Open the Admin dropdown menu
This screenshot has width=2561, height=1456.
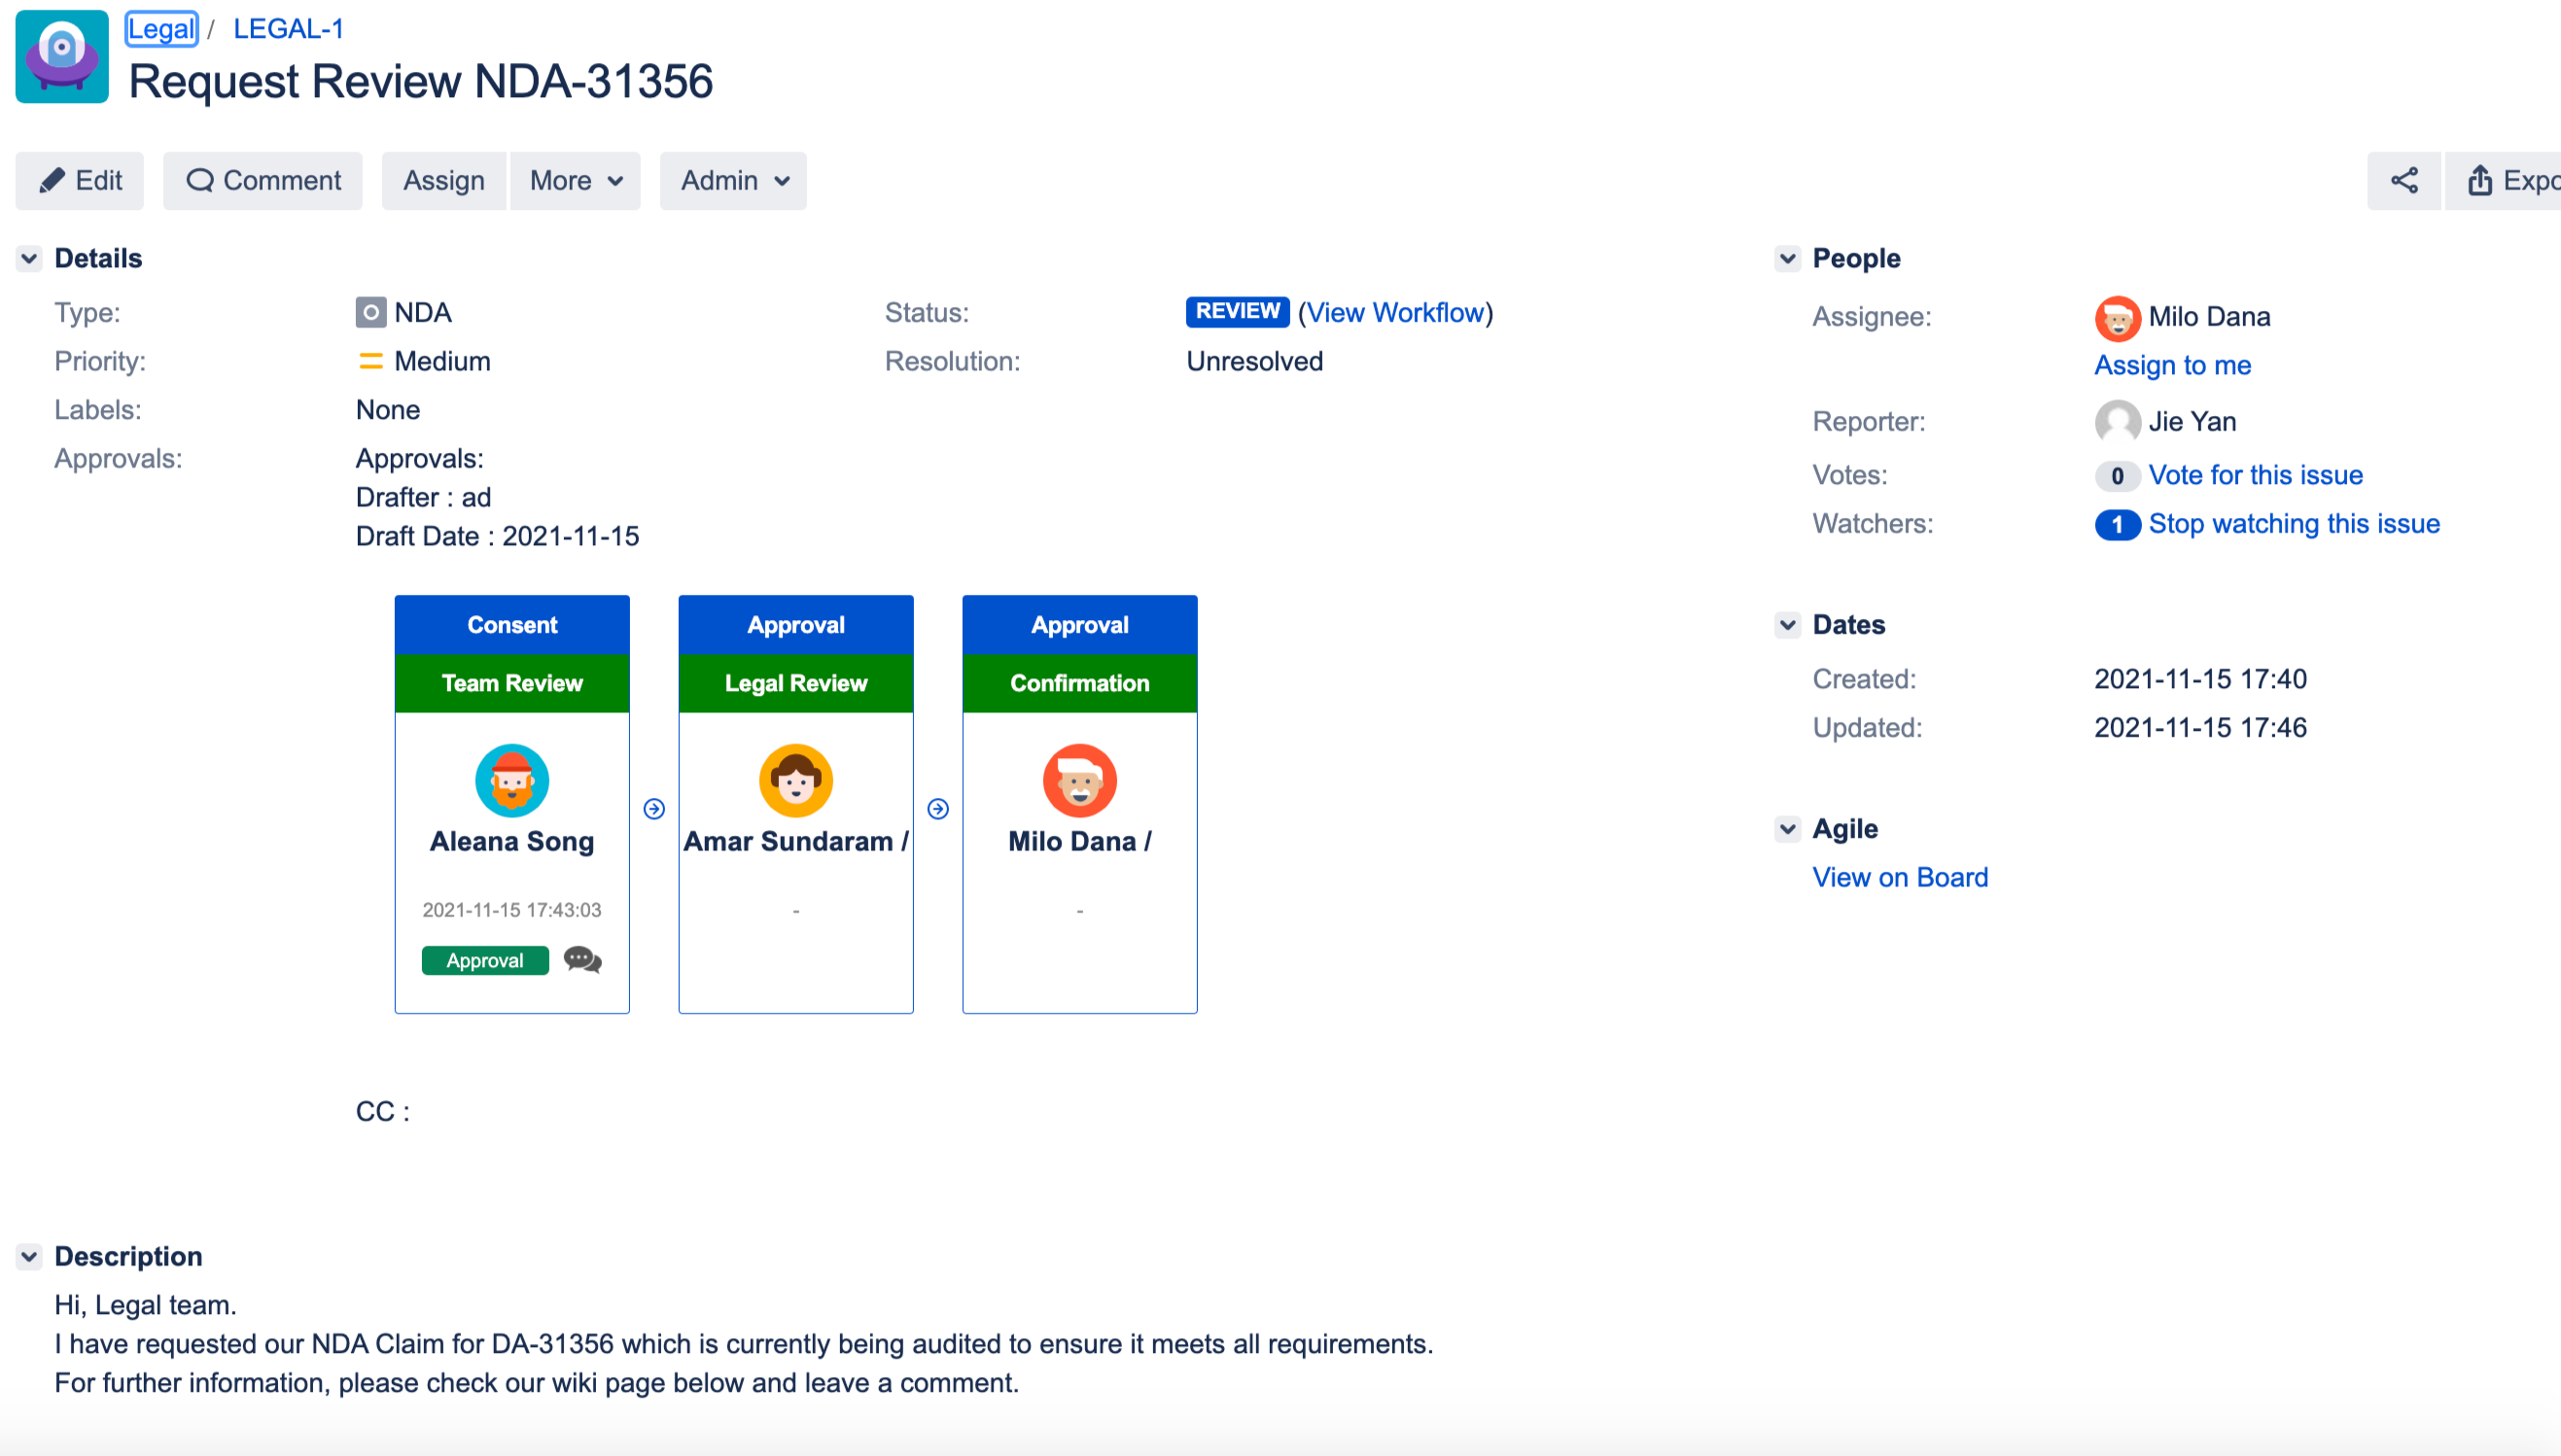coord(733,181)
